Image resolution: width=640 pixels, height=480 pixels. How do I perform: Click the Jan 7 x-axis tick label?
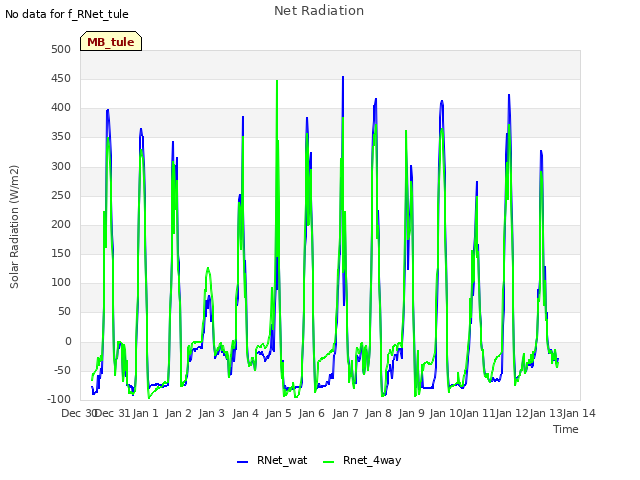pos(345,413)
